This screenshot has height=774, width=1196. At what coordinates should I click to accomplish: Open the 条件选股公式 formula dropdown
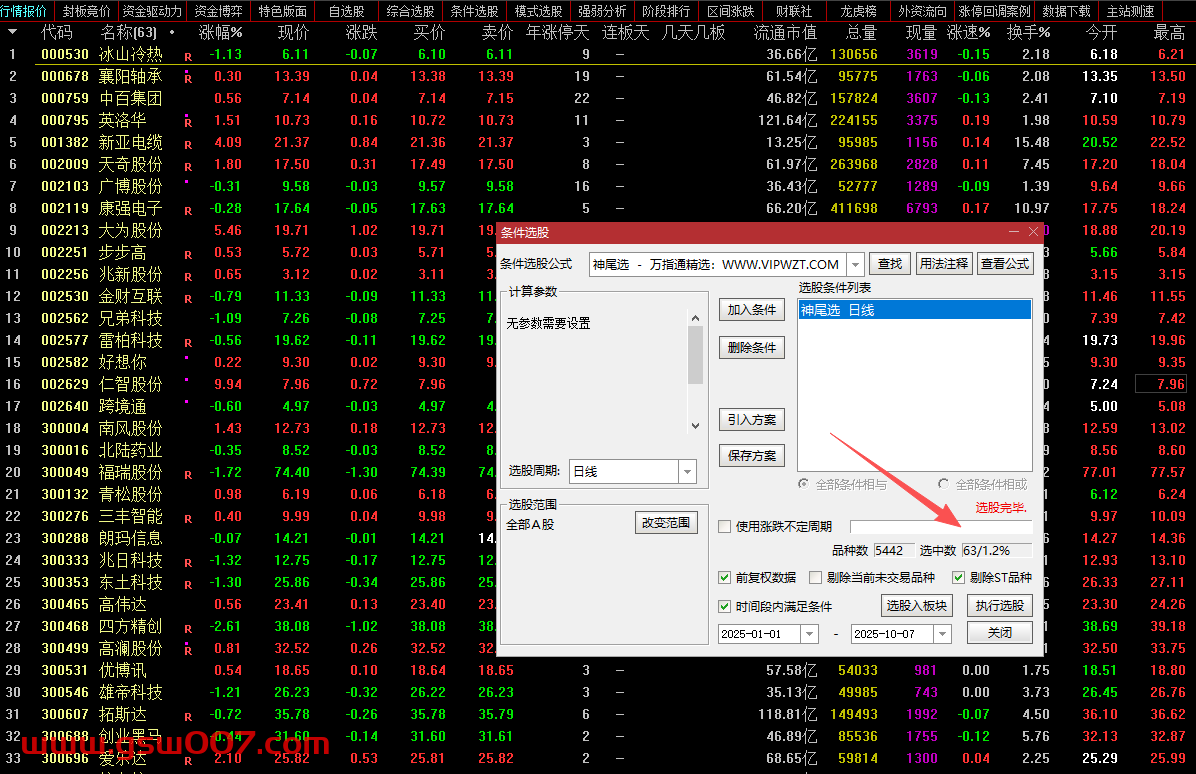tap(855, 264)
